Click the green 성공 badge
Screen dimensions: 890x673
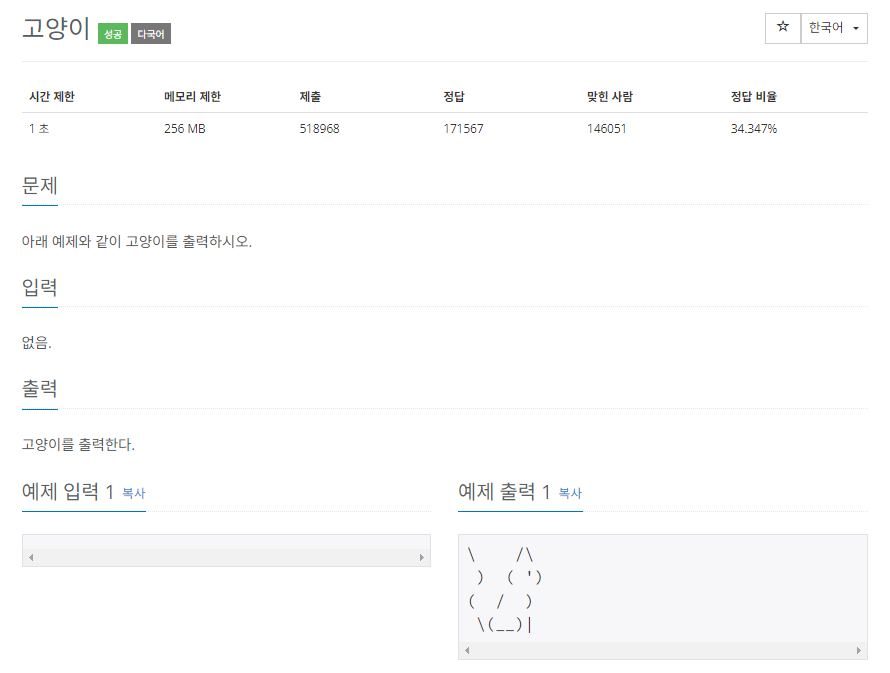pyautogui.click(x=113, y=34)
